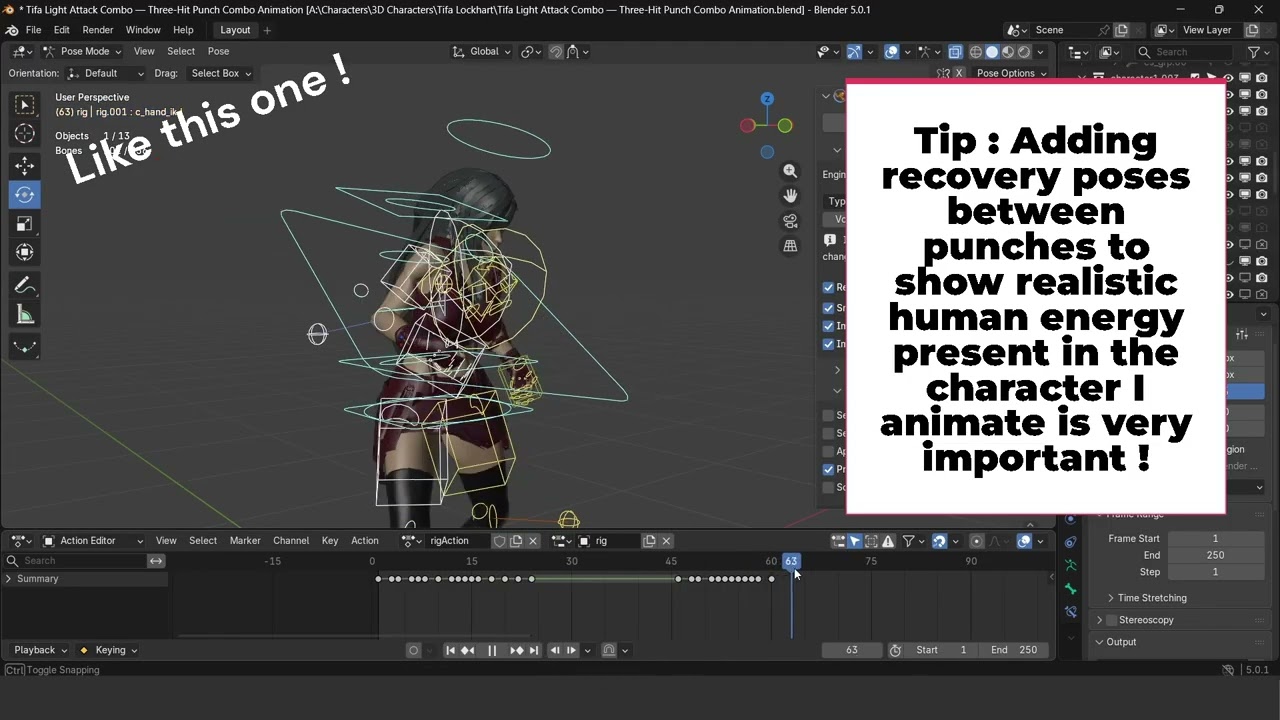Collapse the Output panel
1280x720 pixels.
[1100, 642]
